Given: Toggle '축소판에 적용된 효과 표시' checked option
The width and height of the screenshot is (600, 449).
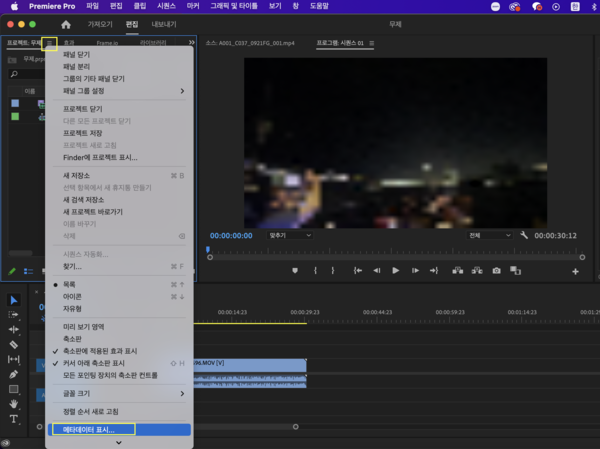Looking at the screenshot, I should tap(100, 351).
